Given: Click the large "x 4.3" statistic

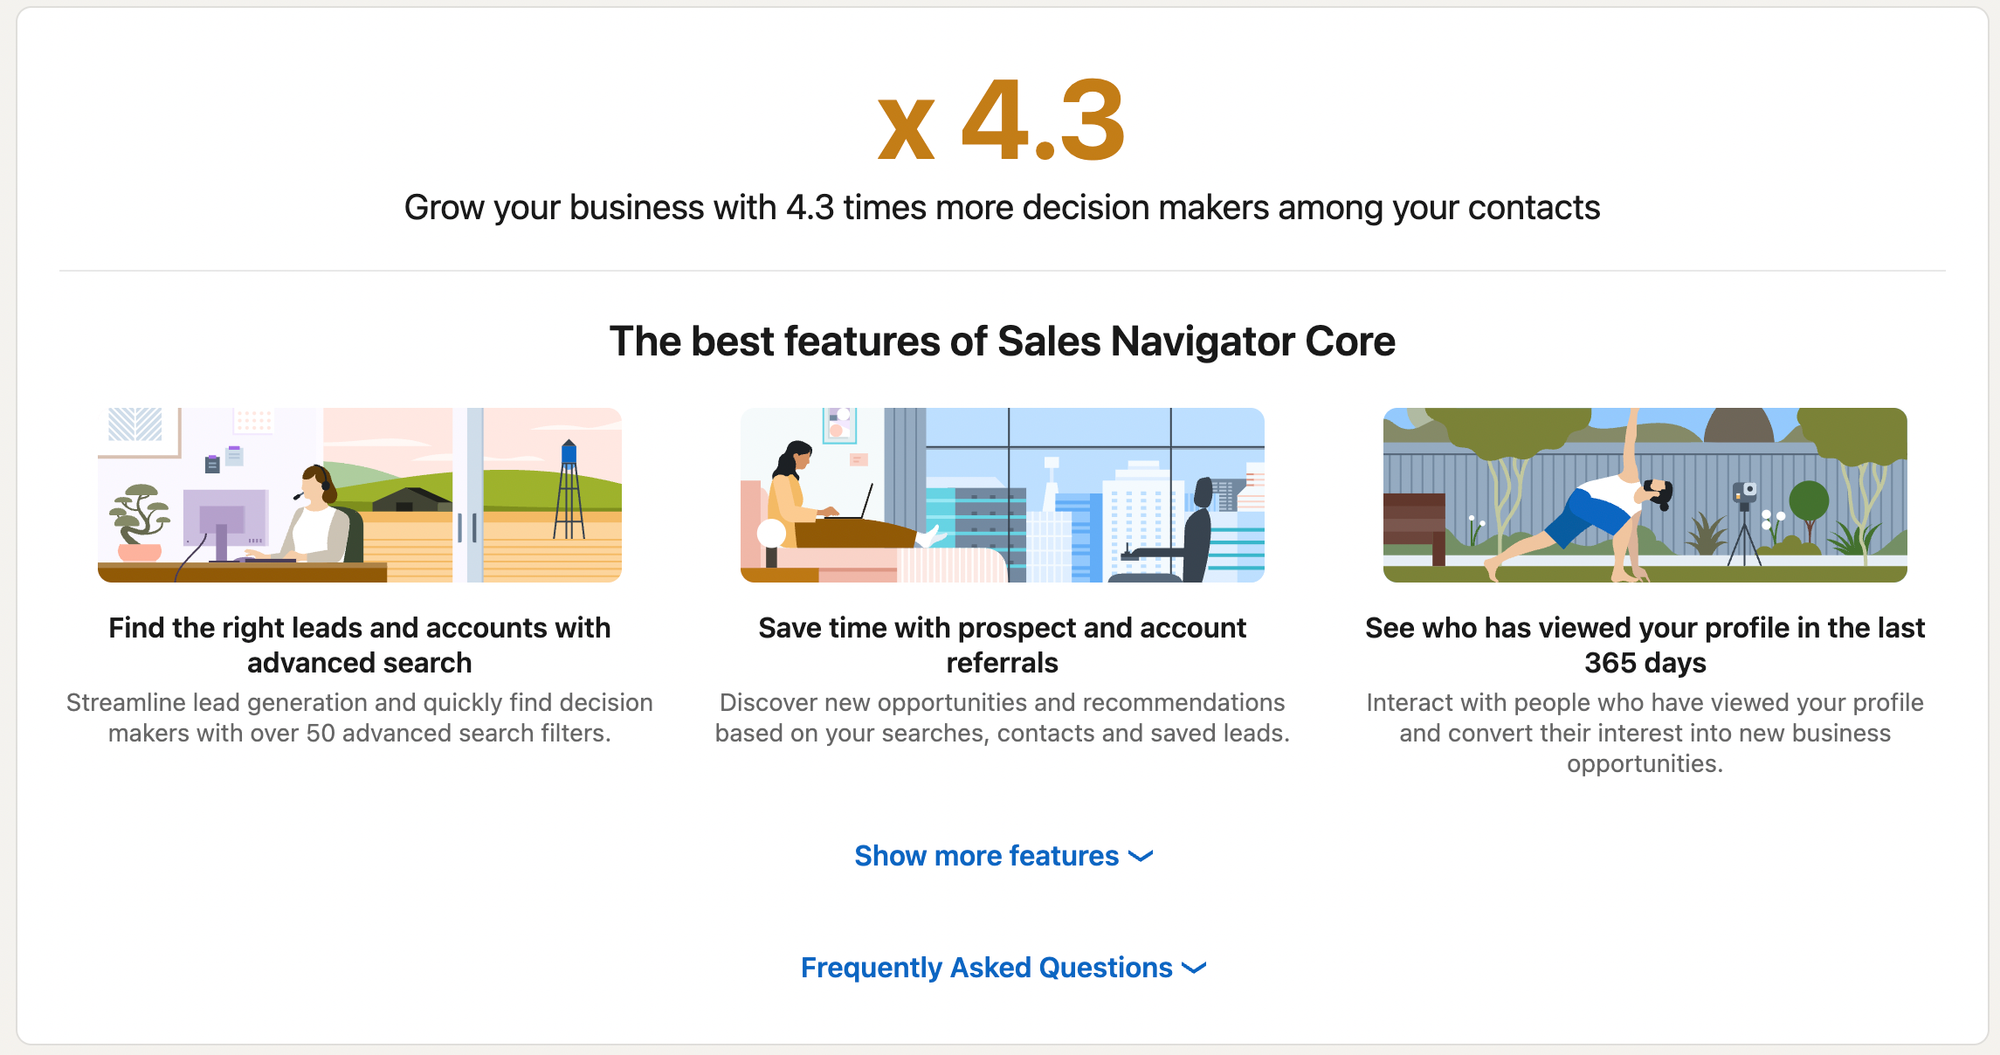Looking at the screenshot, I should (x=1002, y=122).
